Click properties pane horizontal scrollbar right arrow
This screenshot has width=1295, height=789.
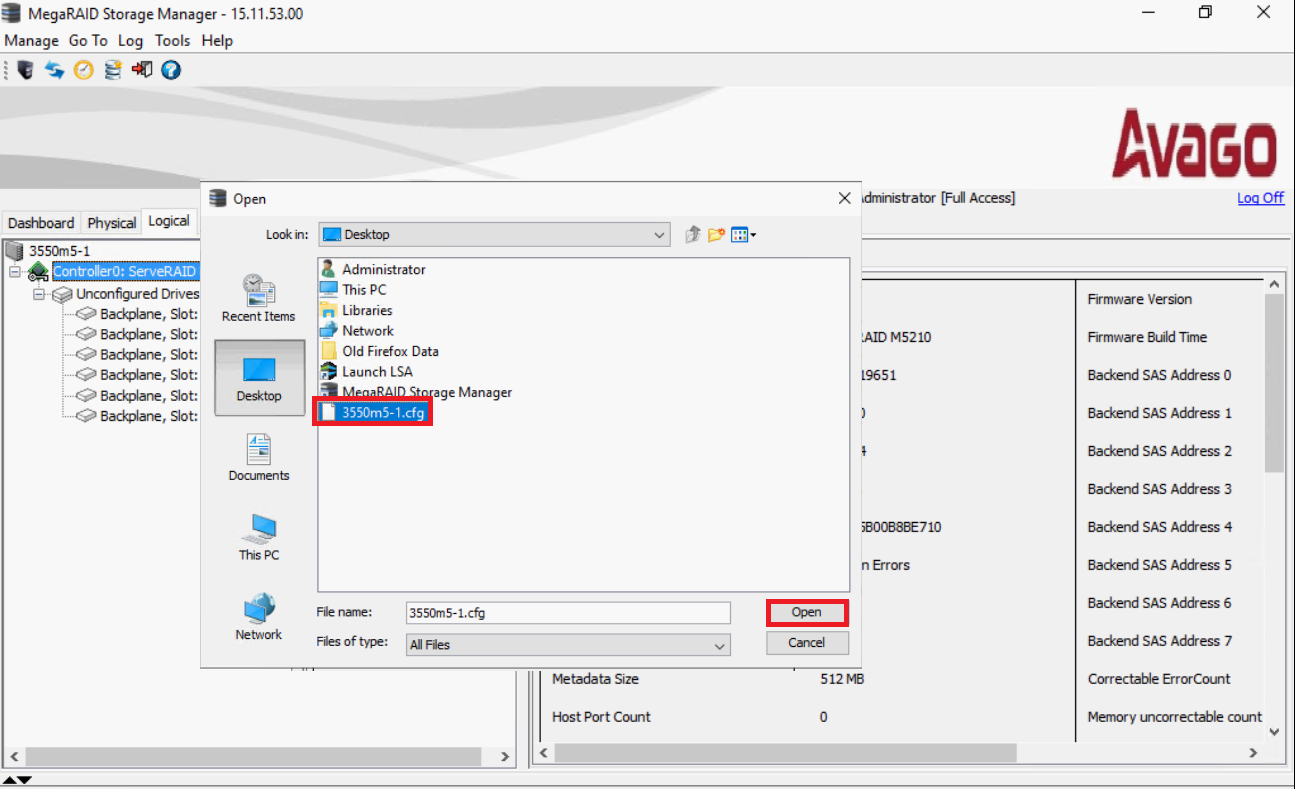1252,753
